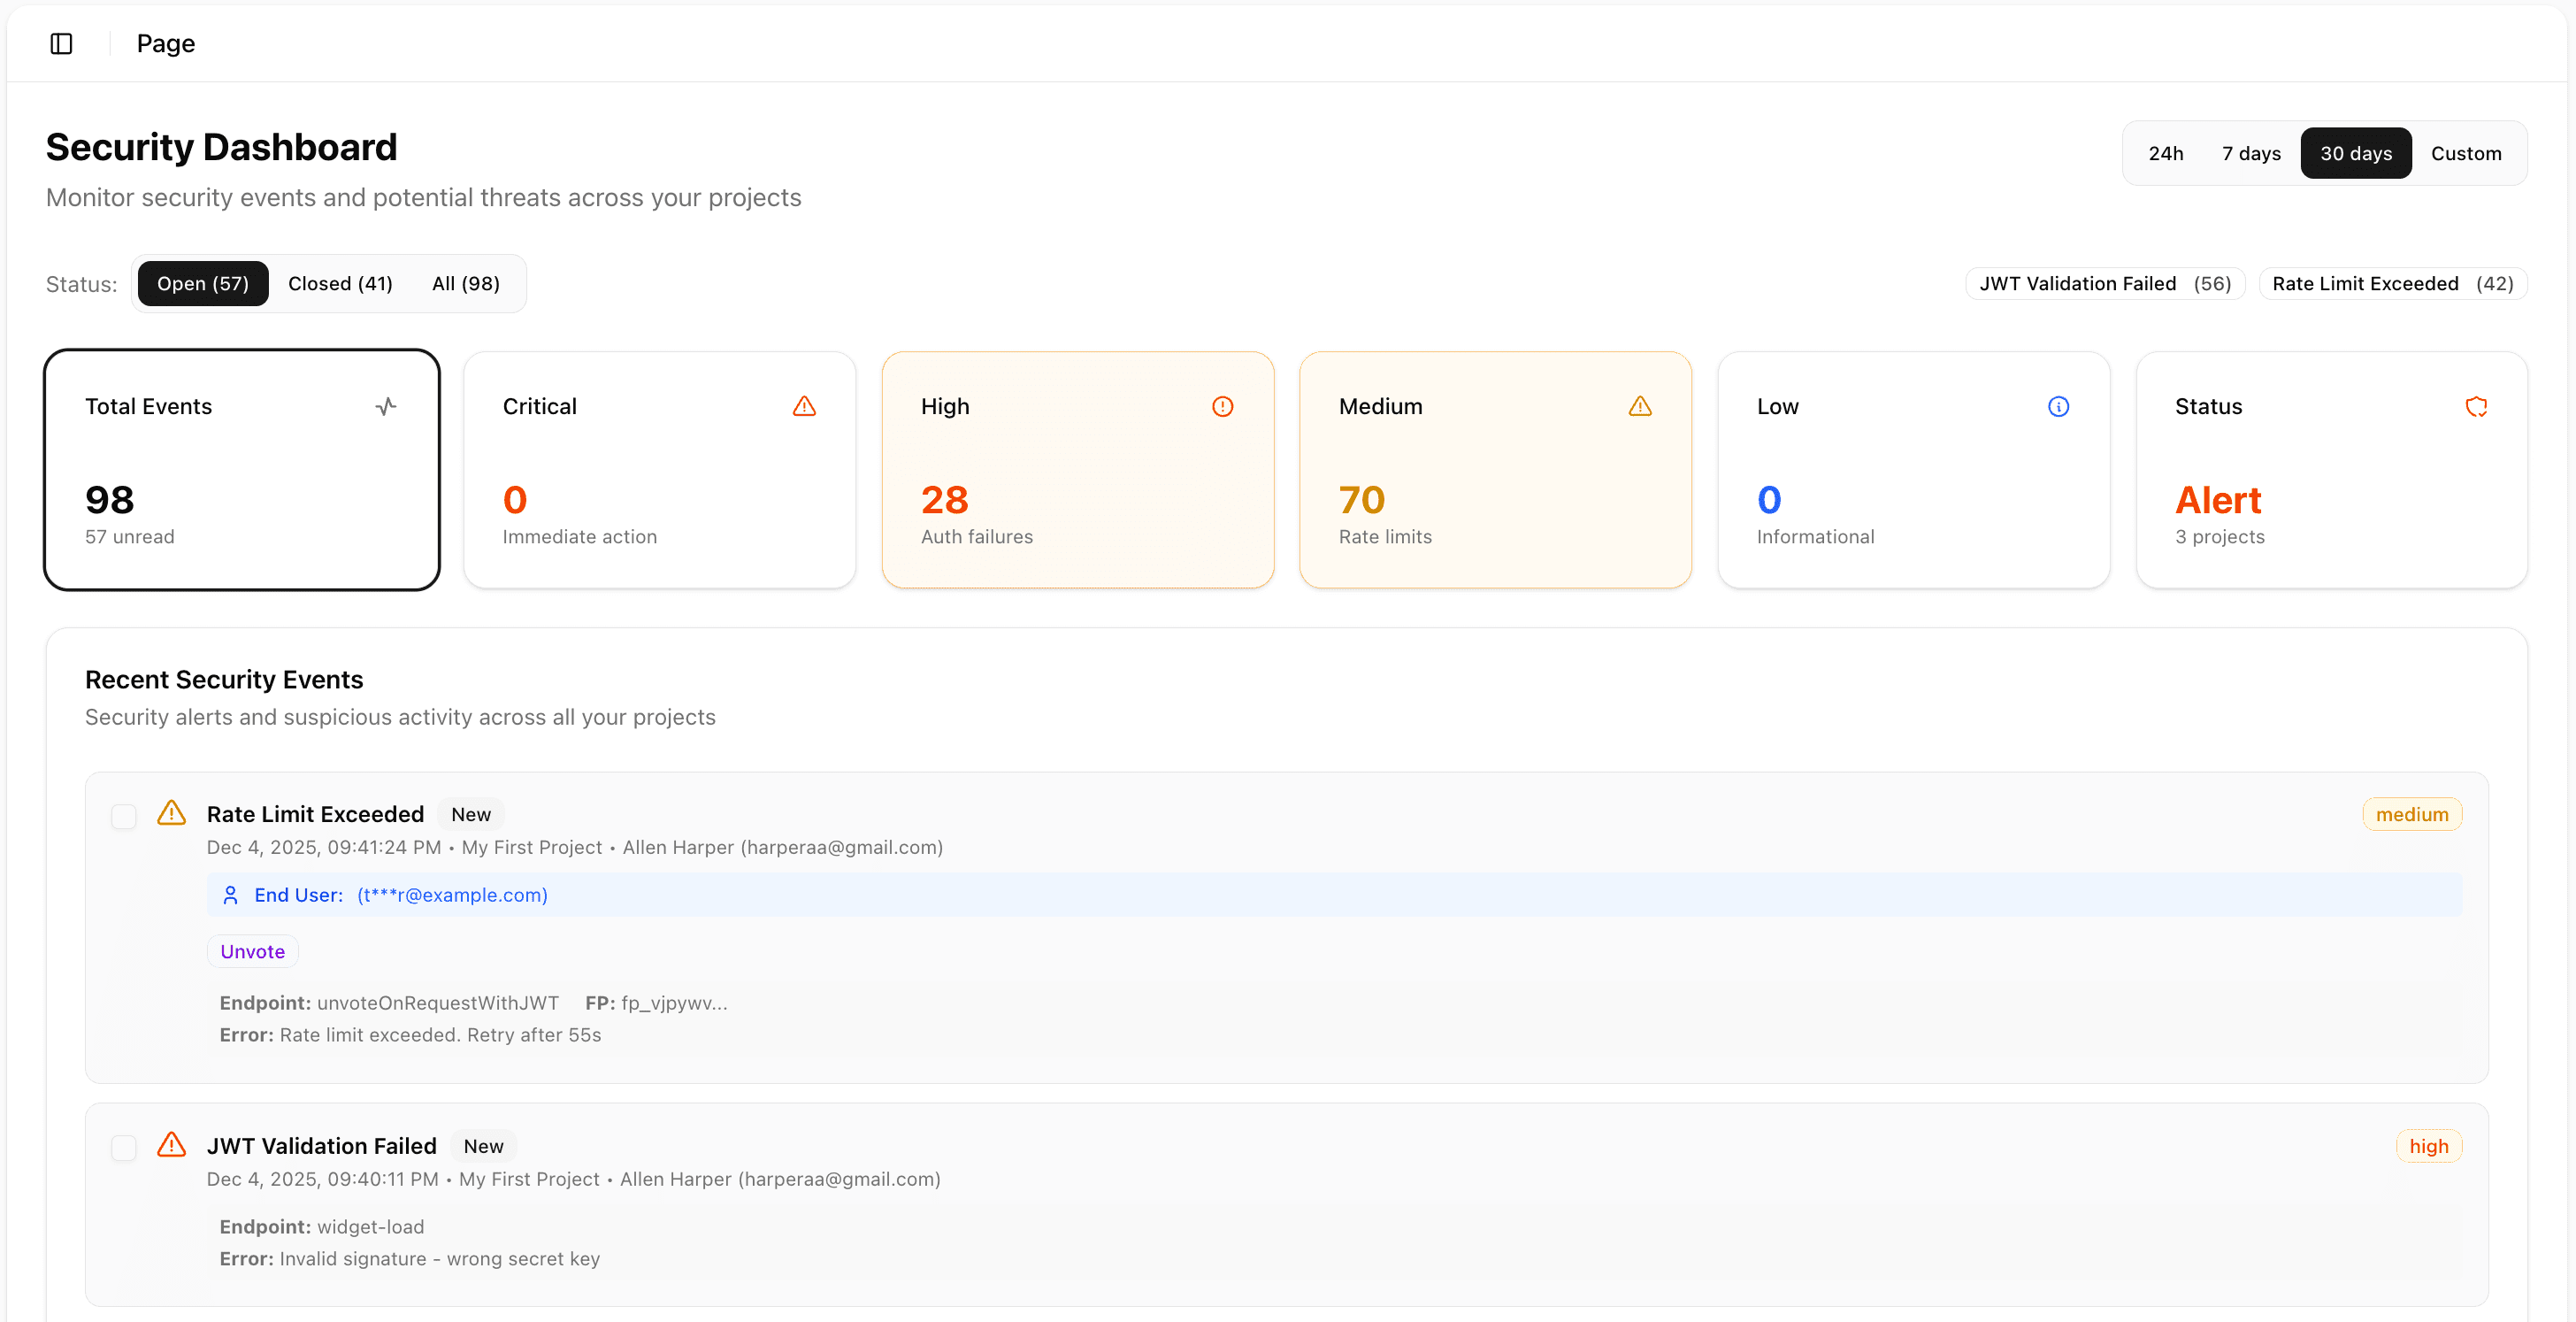Click the alert icon on the High card
The image size is (2576, 1322).
click(x=1223, y=406)
